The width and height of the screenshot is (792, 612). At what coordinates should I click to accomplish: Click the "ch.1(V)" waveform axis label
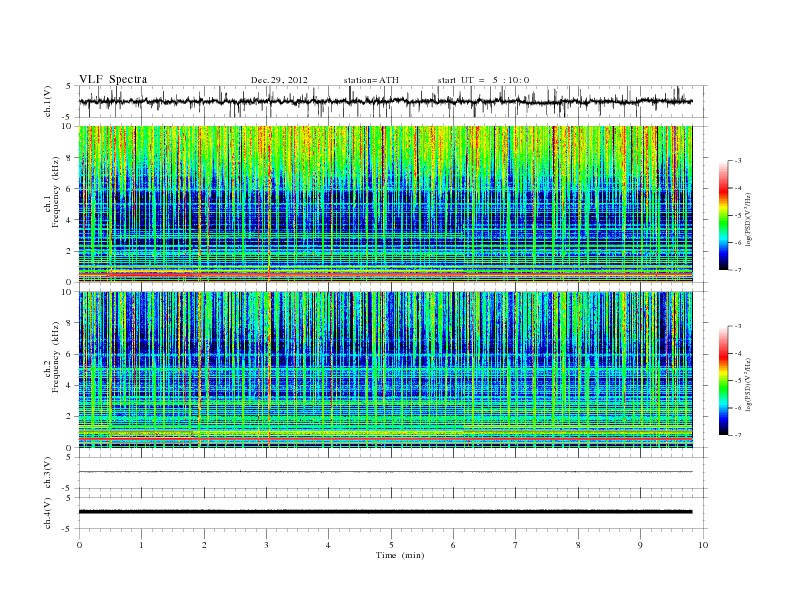pos(48,101)
